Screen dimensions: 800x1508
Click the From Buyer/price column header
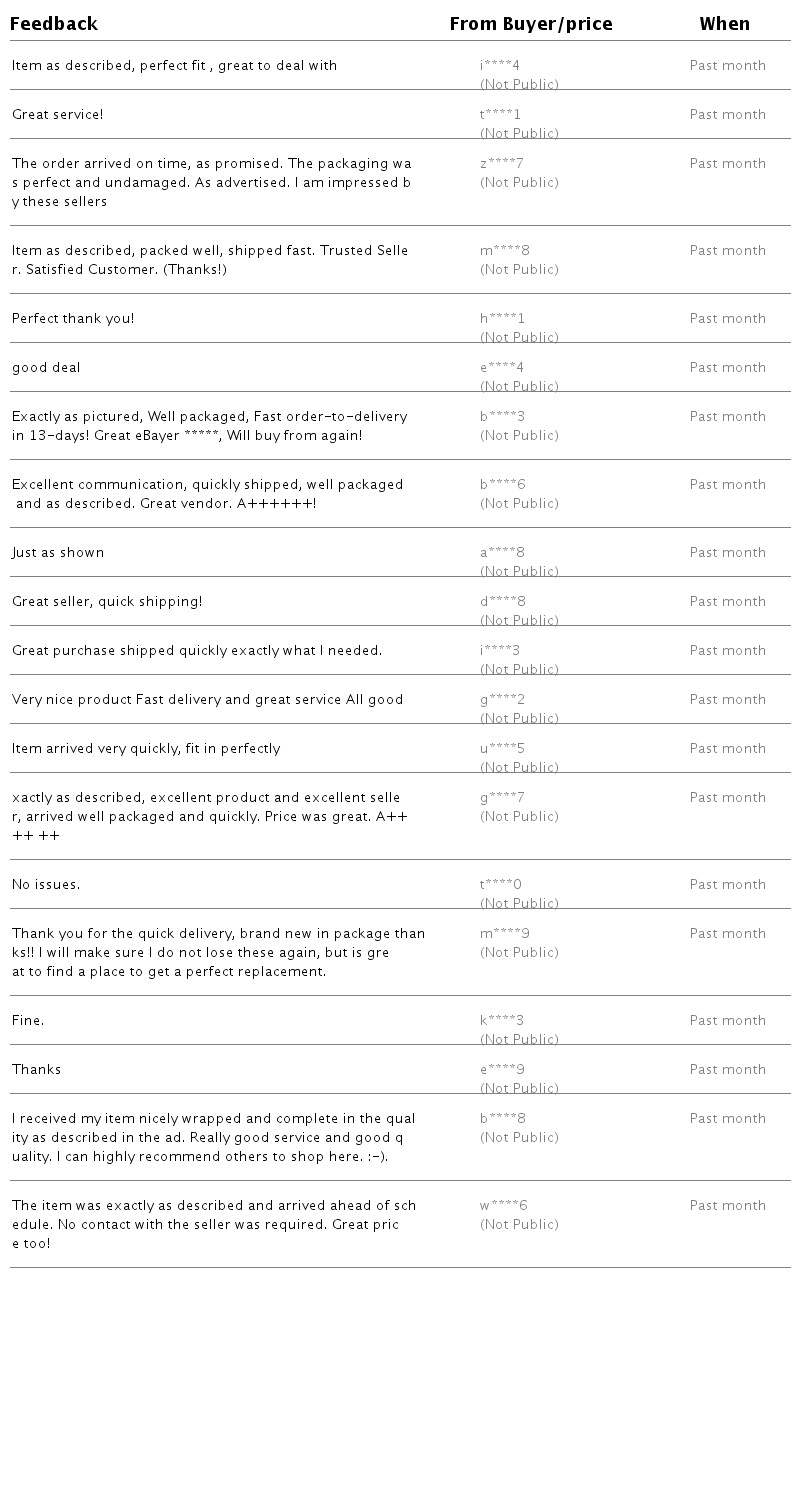530,24
